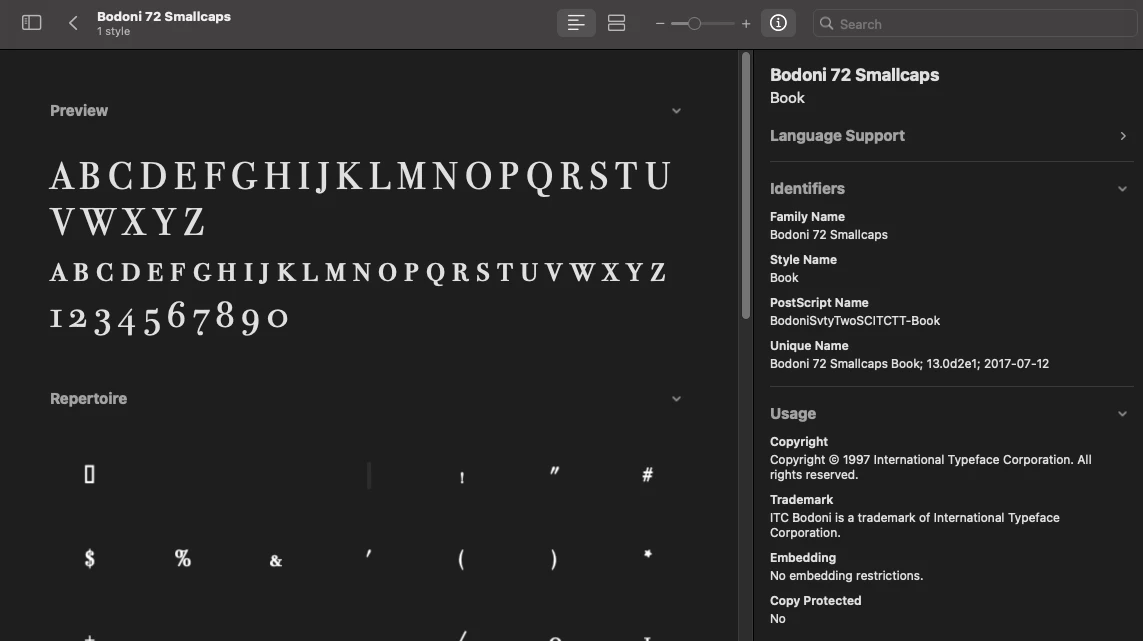Click the Preview section heading
Screen dimensions: 1143x641
(79, 111)
